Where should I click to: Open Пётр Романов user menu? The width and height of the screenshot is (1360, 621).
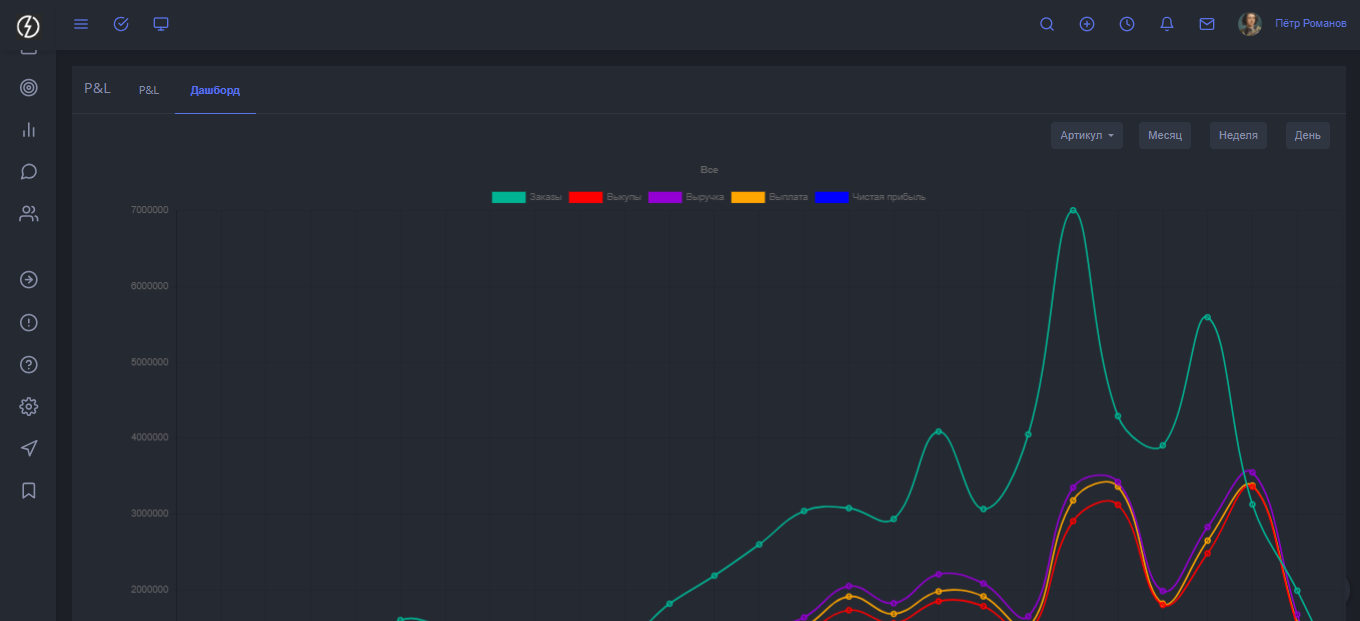click(x=1309, y=24)
